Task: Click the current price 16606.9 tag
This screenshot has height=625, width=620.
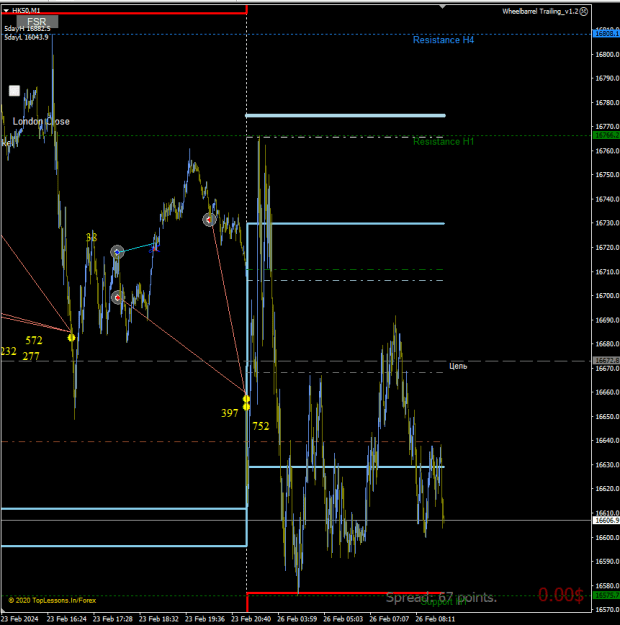Action: pyautogui.click(x=606, y=520)
